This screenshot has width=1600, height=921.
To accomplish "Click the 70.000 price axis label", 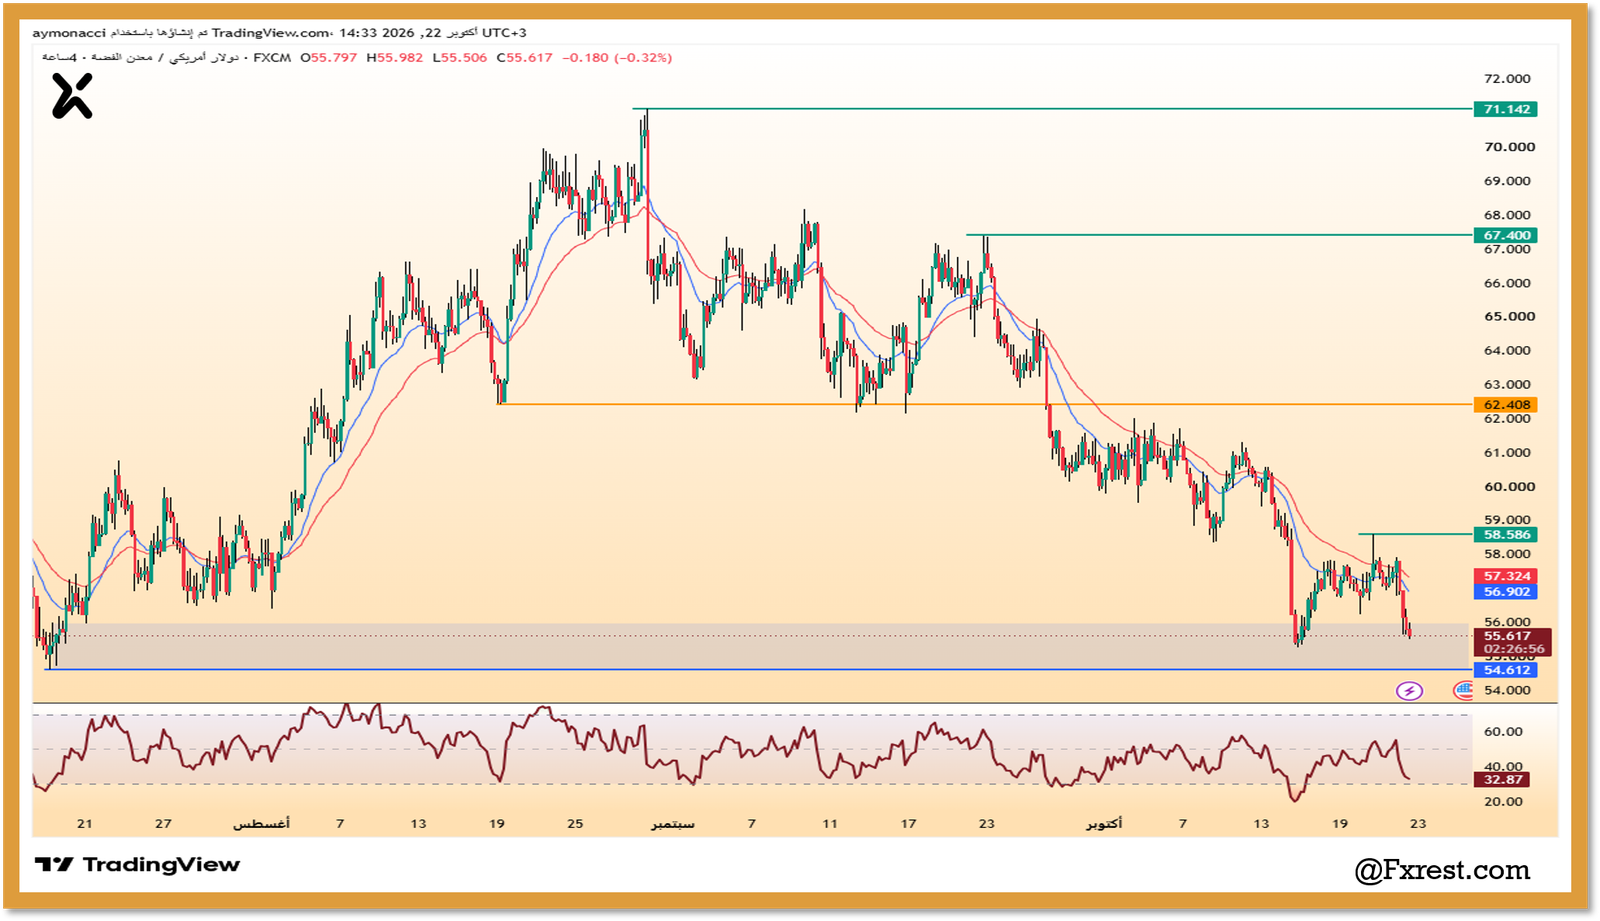I will (x=1509, y=147).
